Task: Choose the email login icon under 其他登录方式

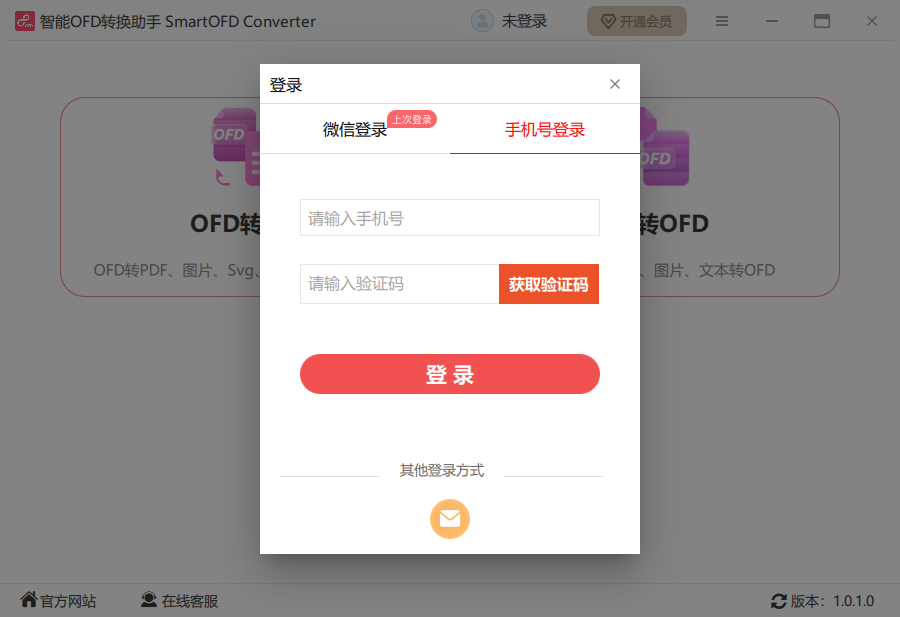Action: 450,518
